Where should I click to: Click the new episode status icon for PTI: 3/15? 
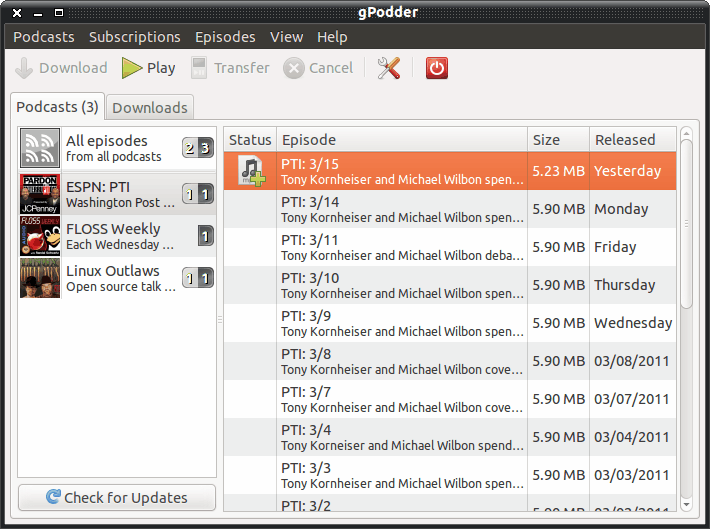pyautogui.click(x=250, y=171)
